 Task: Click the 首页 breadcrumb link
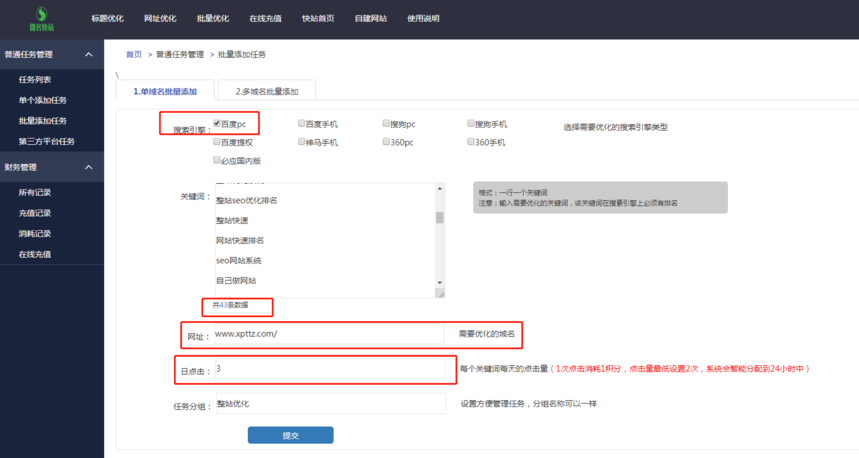134,54
